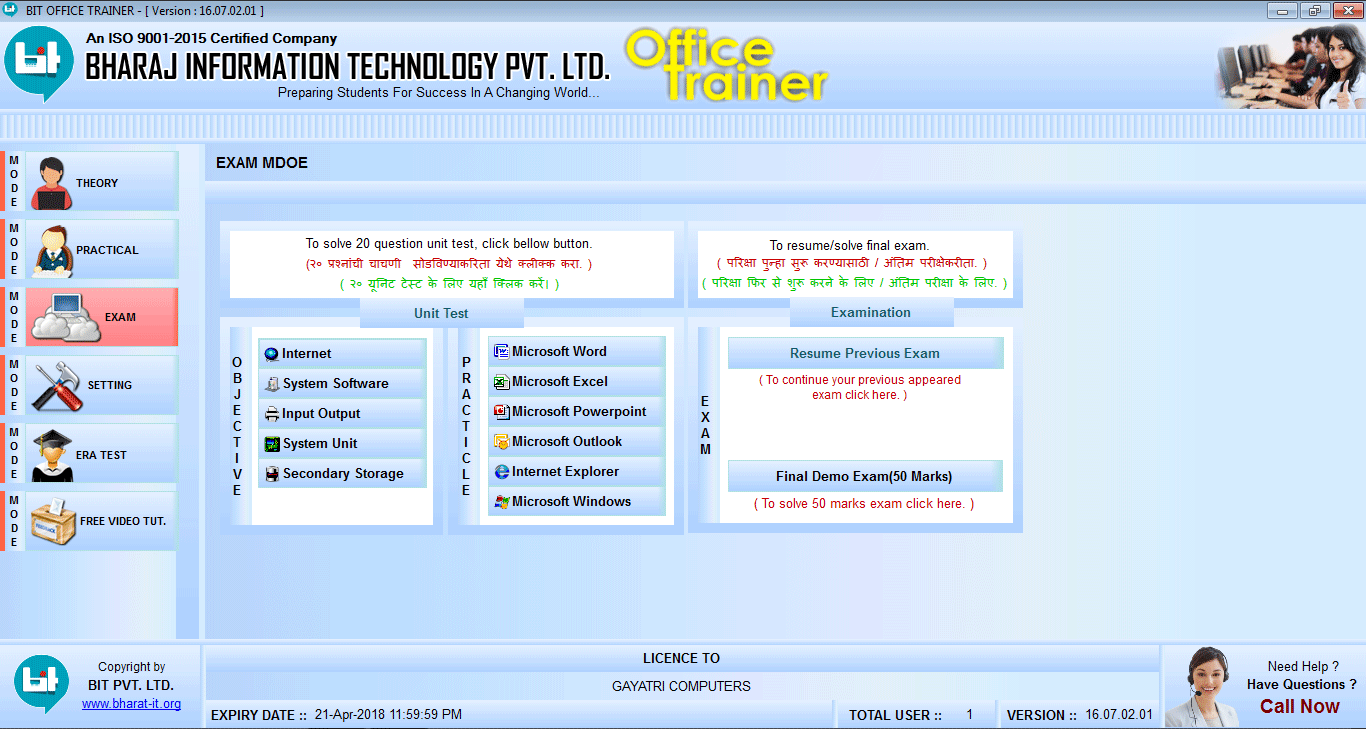
Task: Click the System Unit monitor icon
Action: (x=271, y=444)
